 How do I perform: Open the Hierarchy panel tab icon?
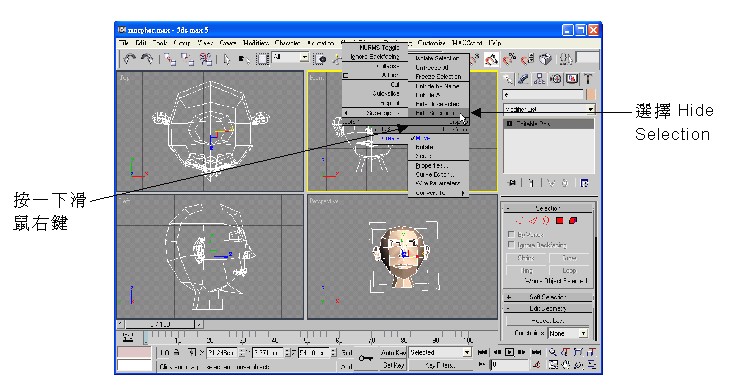tap(539, 79)
